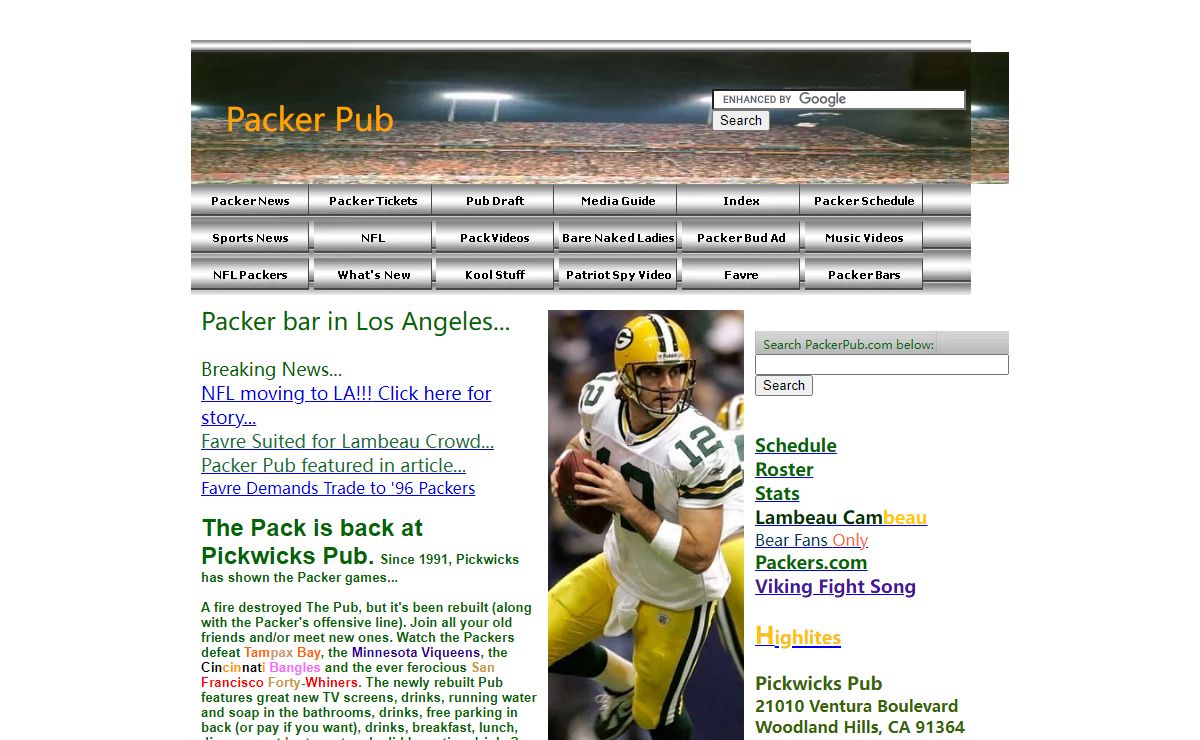Screen dimensions: 1200x740
Task: Open Packer Pub featured in article link
Action: pyautogui.click(x=333, y=465)
